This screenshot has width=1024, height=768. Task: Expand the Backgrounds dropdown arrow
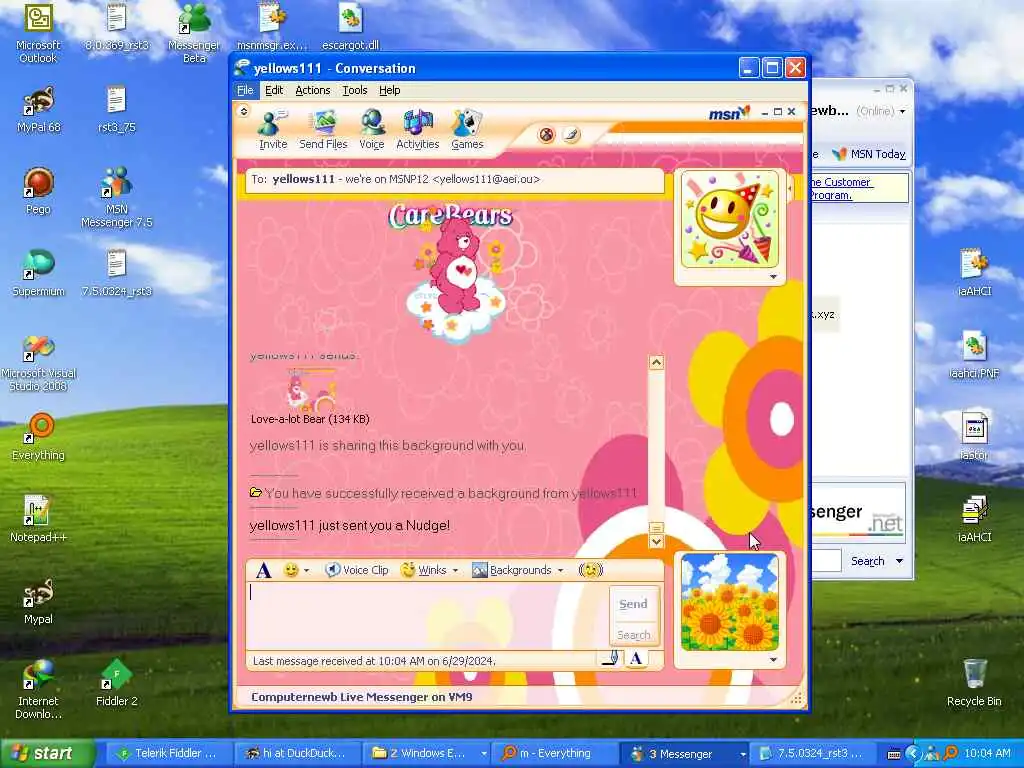pyautogui.click(x=560, y=571)
